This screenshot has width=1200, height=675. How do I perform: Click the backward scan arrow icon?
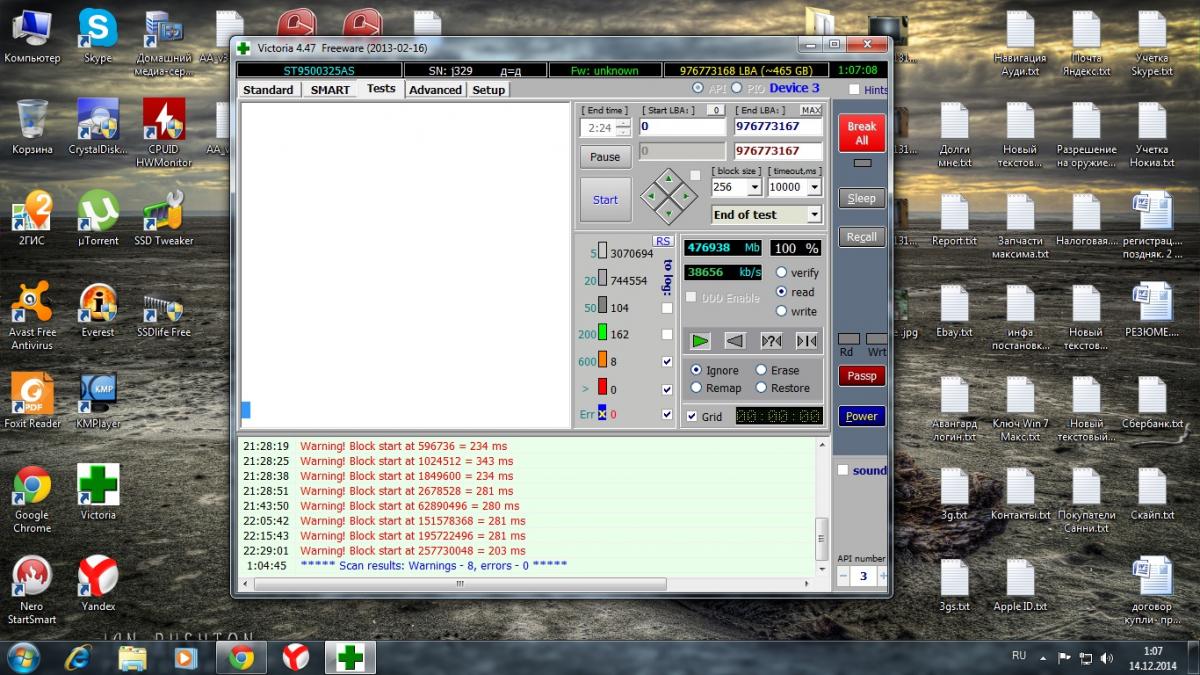click(735, 341)
